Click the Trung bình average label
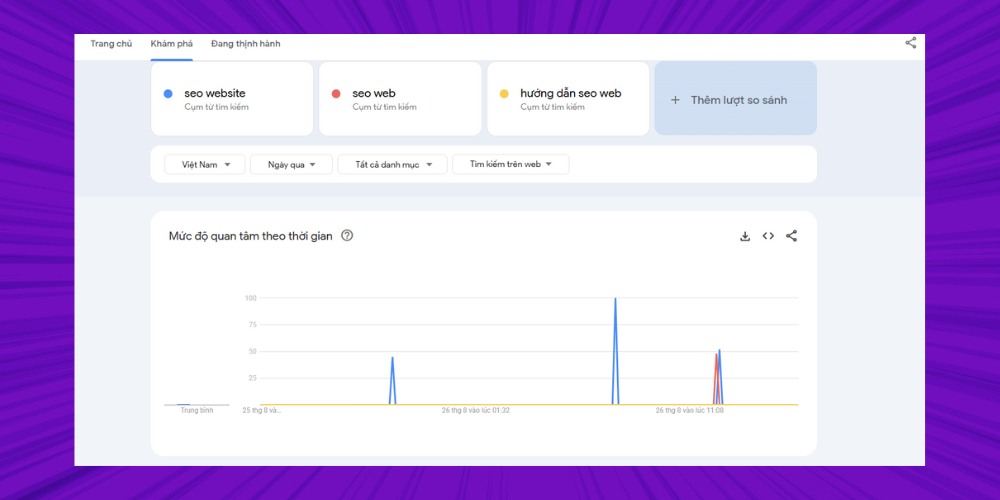1000x500 pixels. coord(196,411)
